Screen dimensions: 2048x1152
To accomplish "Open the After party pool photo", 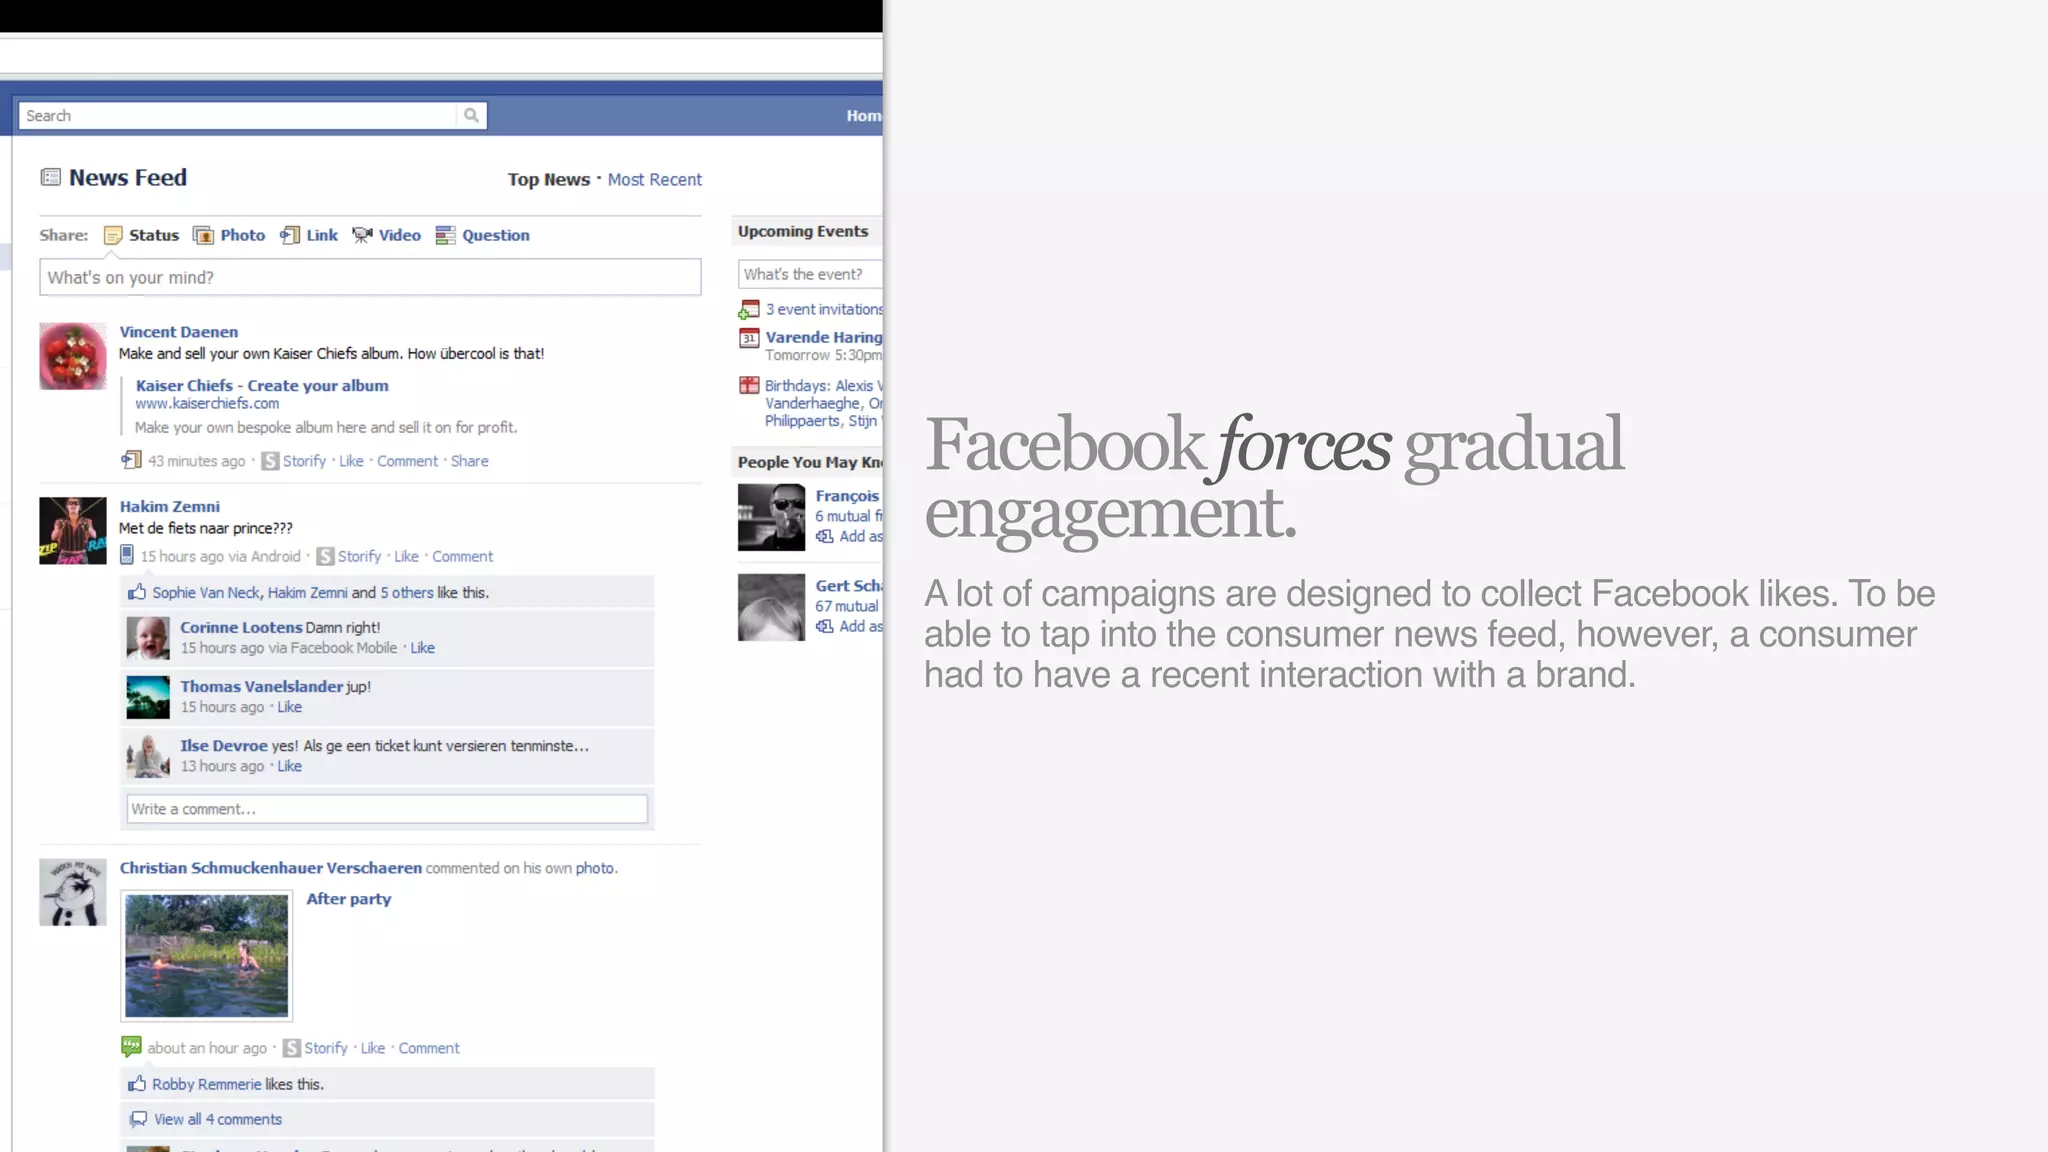I will point(207,956).
